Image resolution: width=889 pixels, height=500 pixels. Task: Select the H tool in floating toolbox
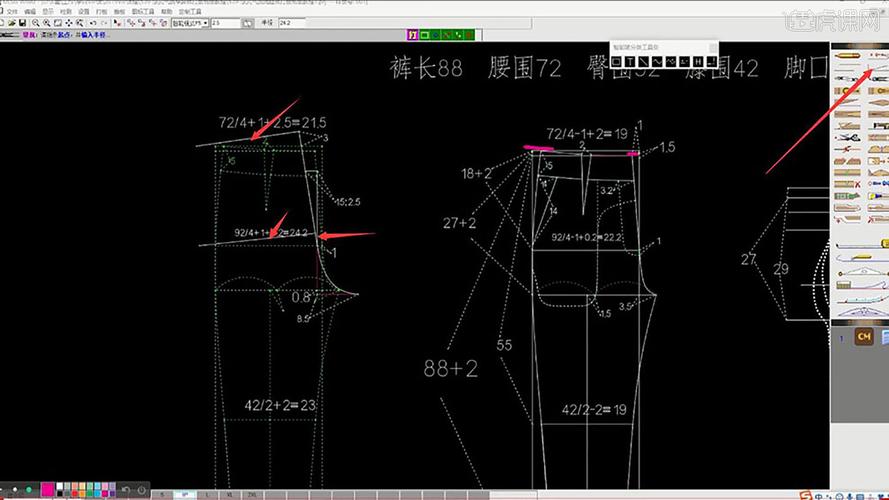click(698, 61)
